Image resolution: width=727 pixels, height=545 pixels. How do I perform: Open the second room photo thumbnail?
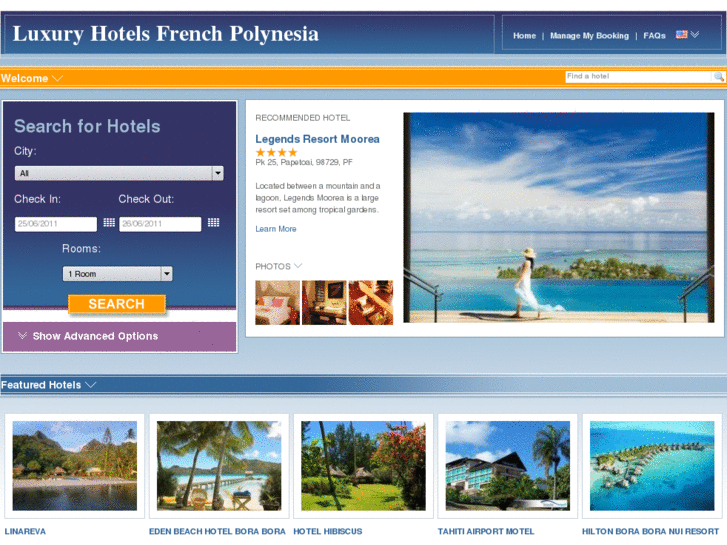[324, 302]
